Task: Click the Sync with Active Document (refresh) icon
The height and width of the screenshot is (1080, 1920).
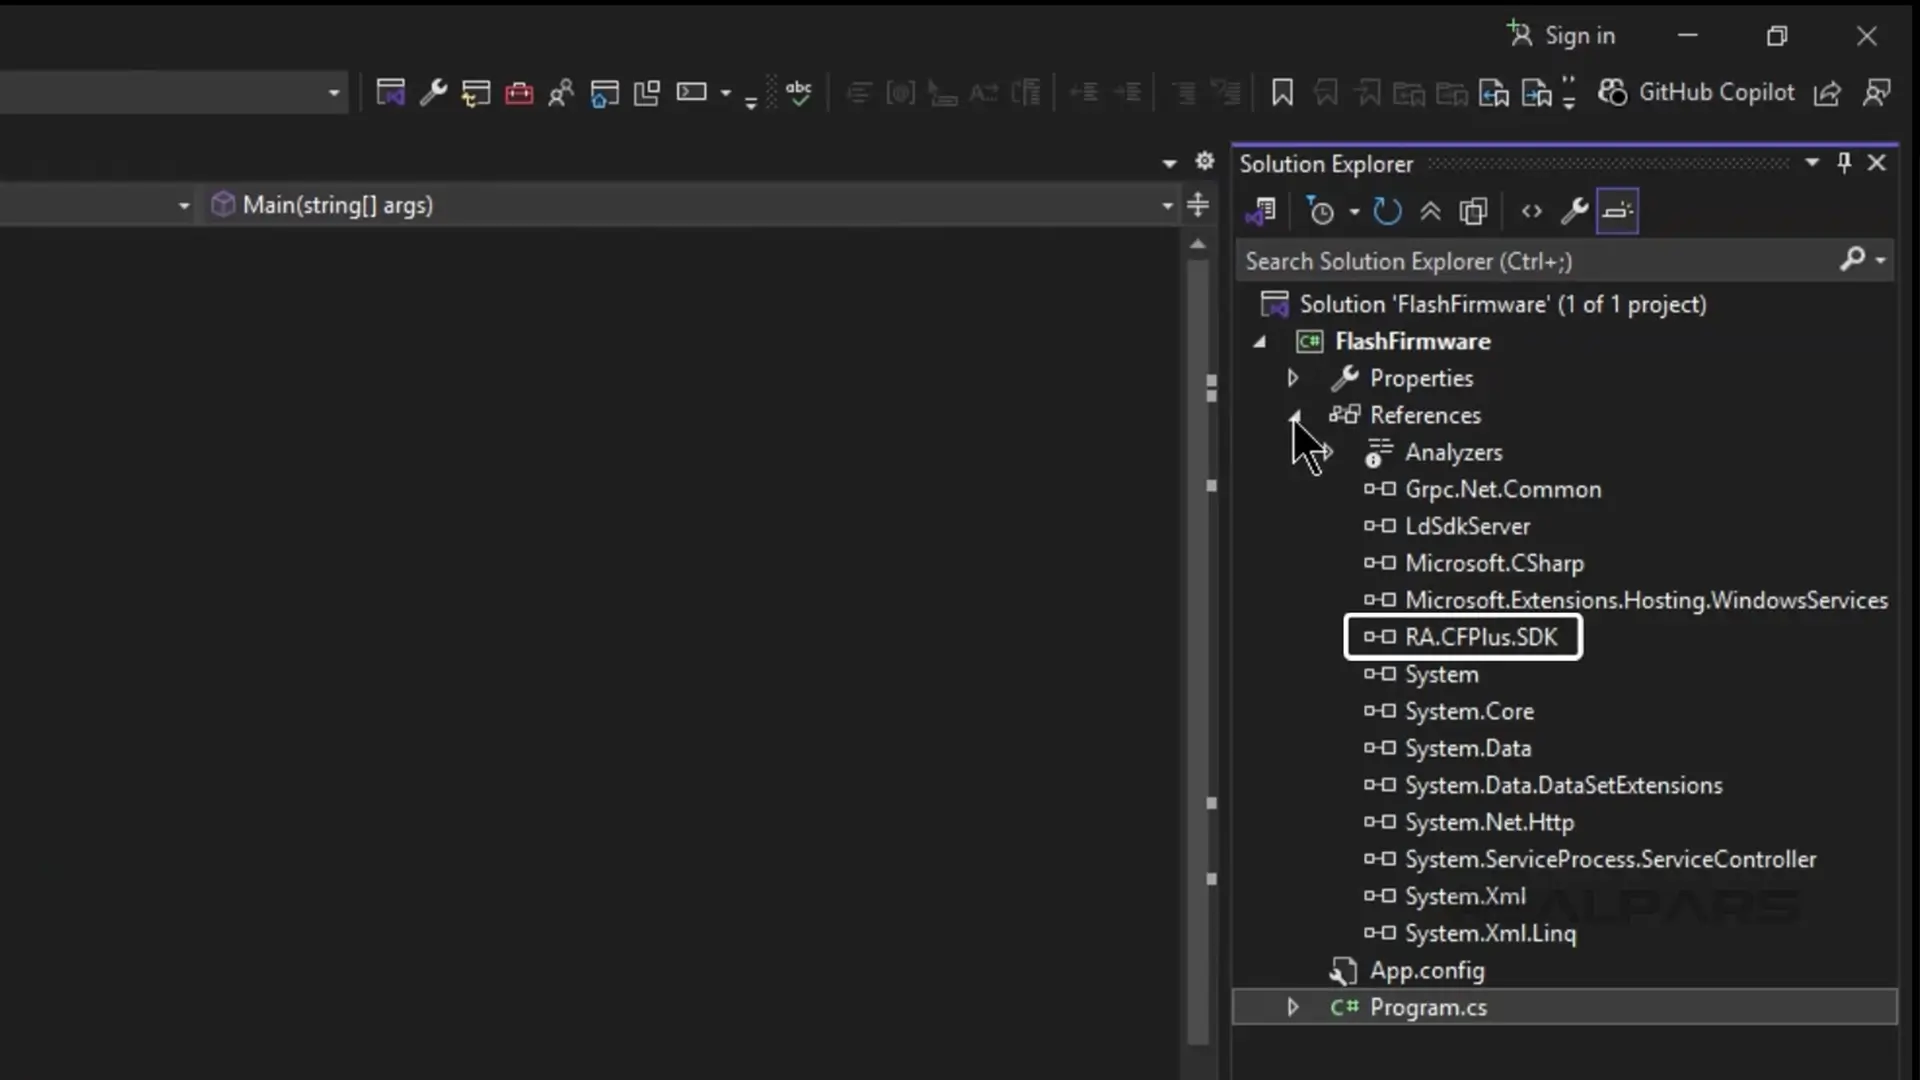Action: pyautogui.click(x=1387, y=211)
